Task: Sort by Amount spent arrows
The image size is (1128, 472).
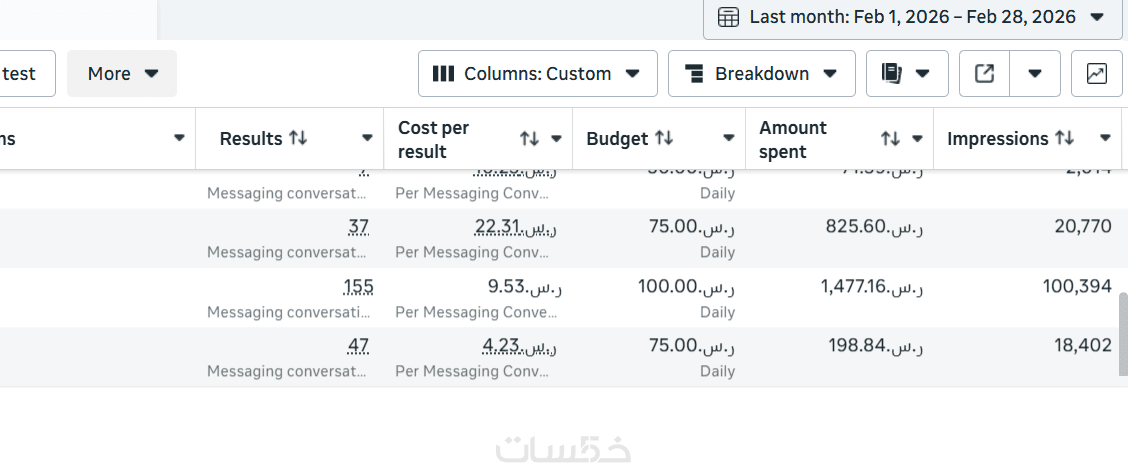Action: click(x=889, y=139)
